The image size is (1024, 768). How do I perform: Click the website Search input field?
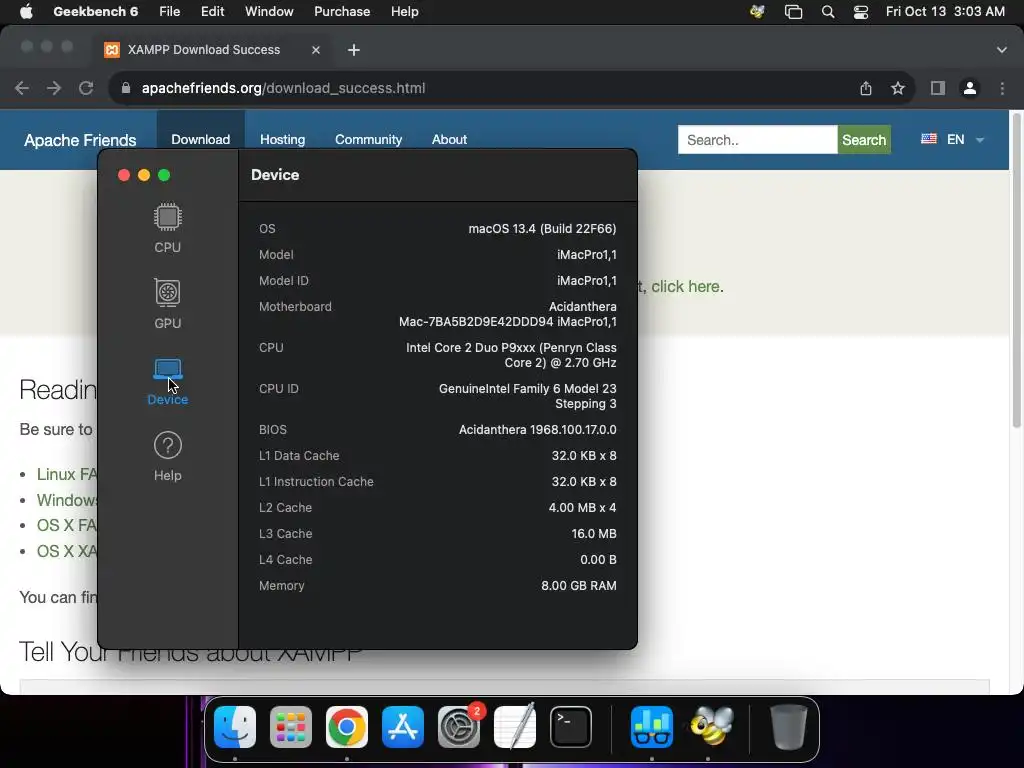(x=758, y=140)
